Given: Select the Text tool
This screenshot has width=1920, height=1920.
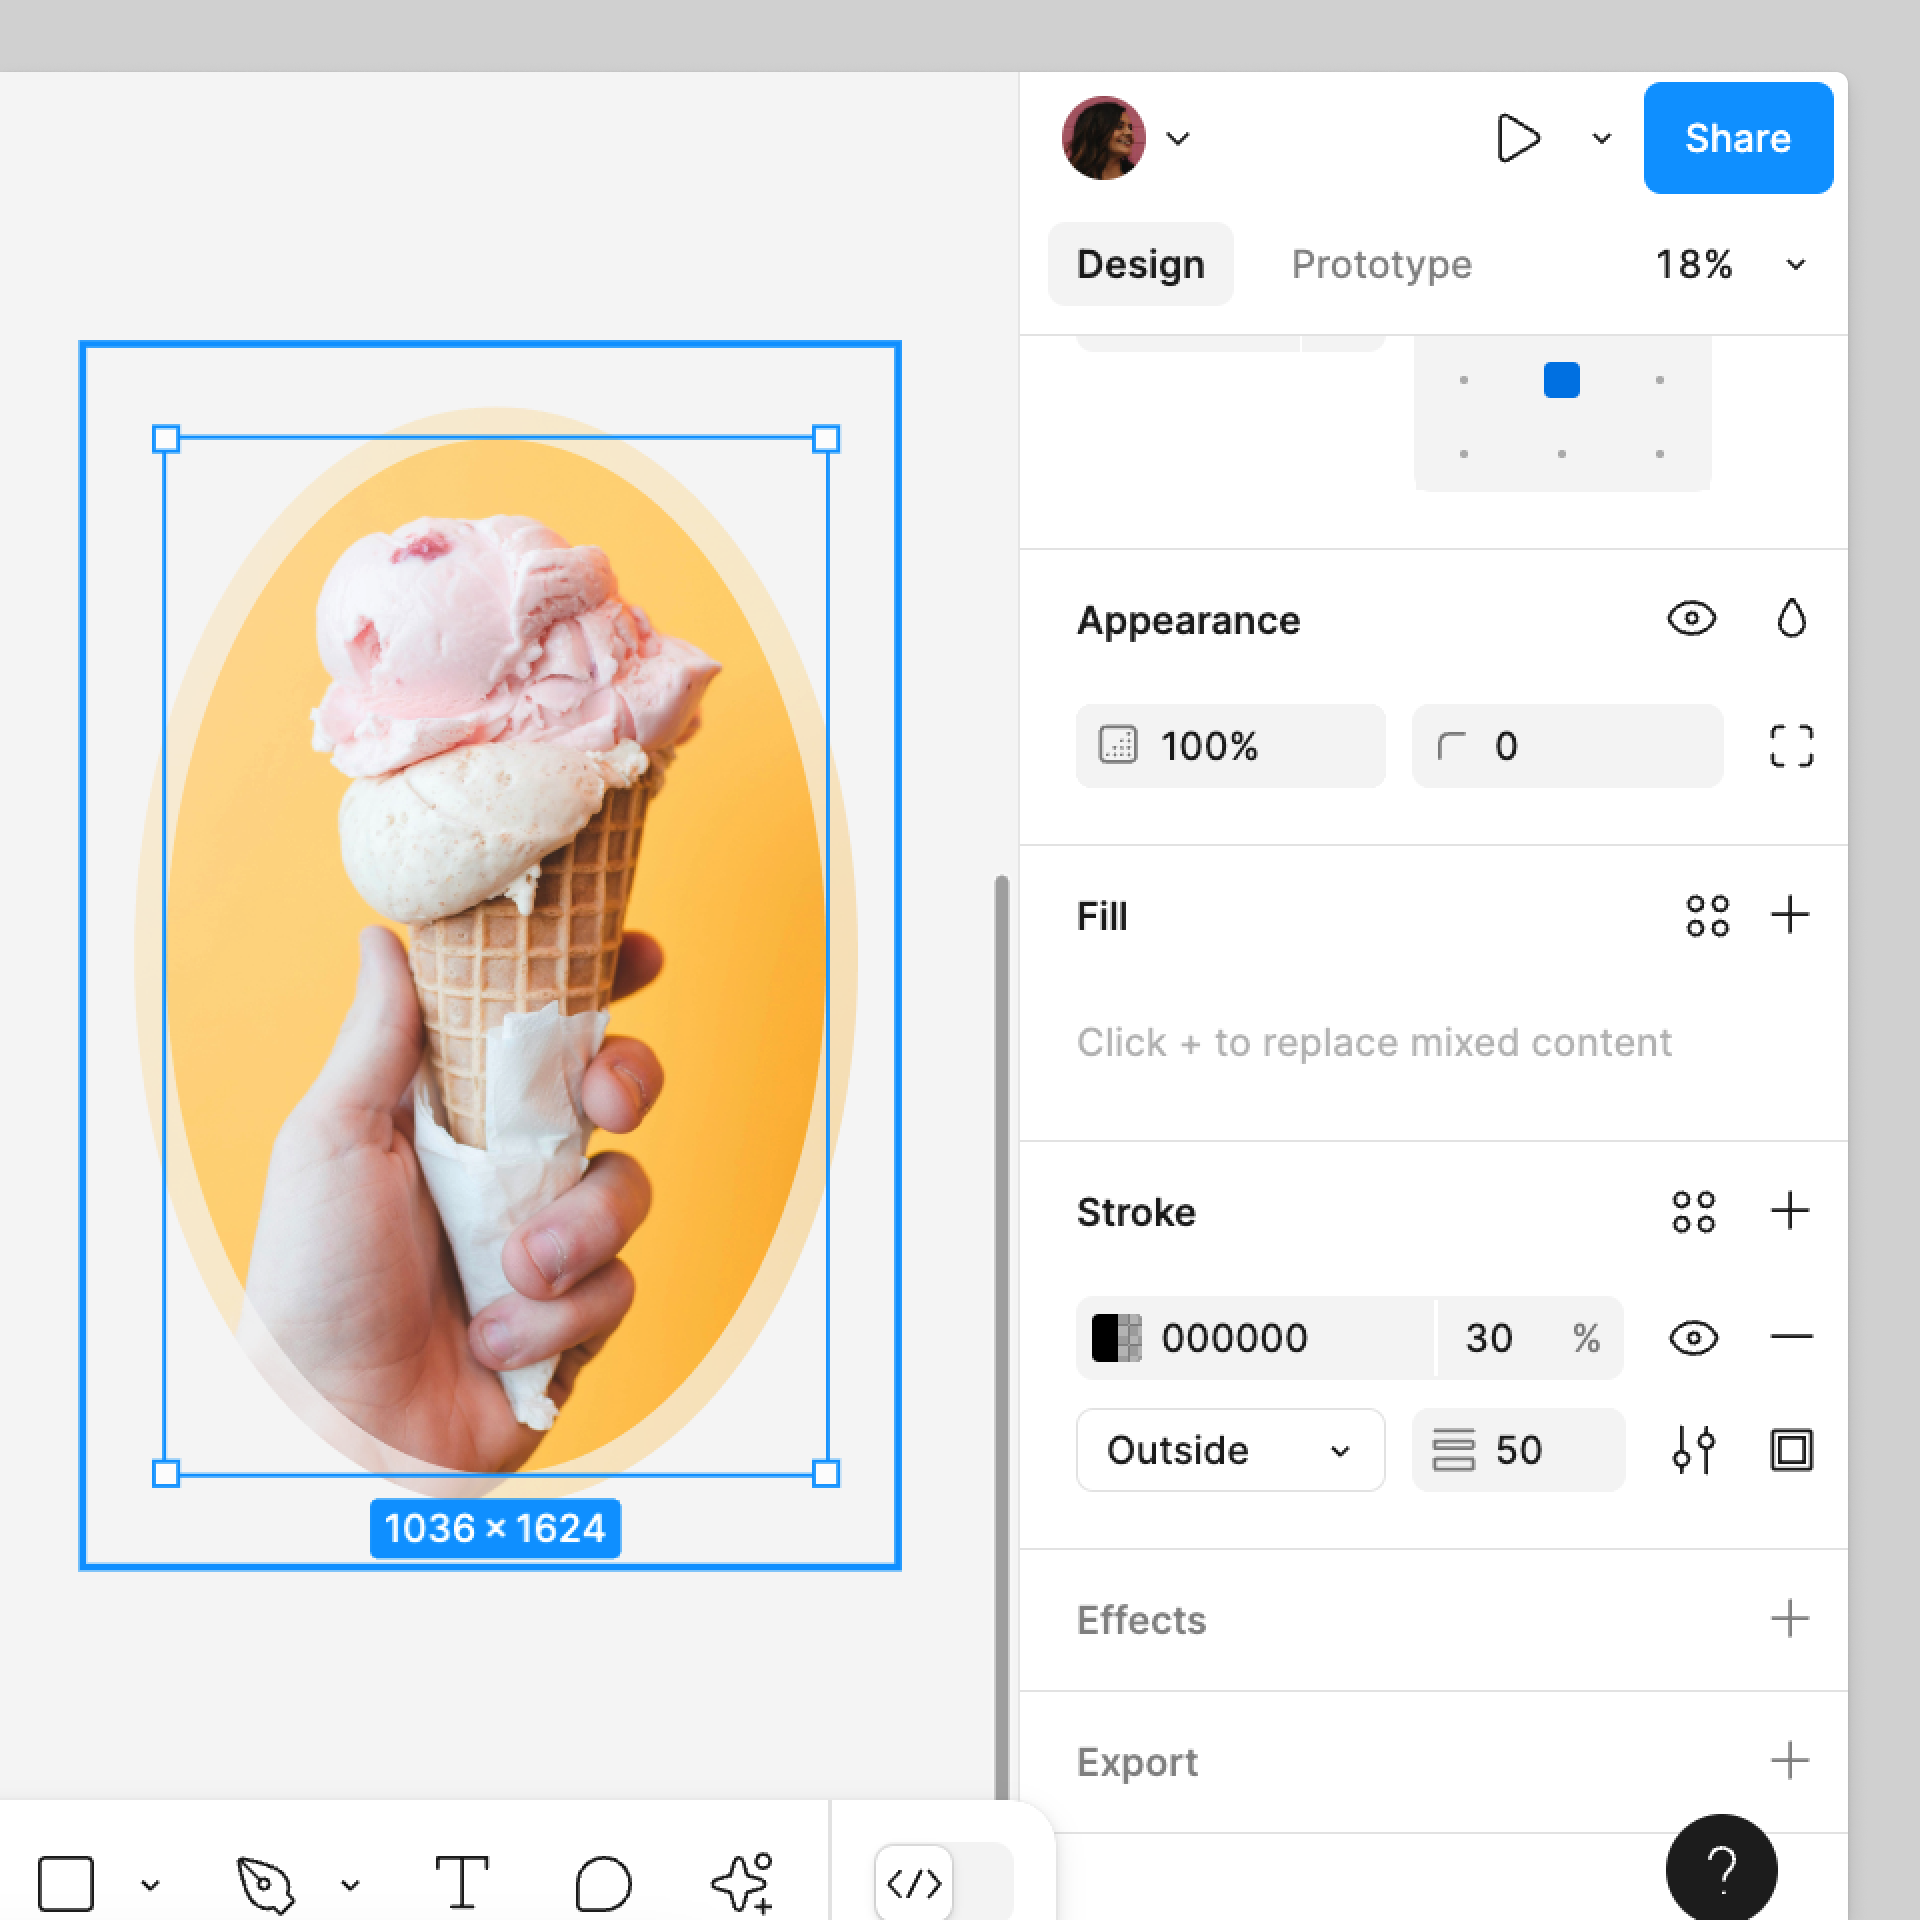Looking at the screenshot, I should pyautogui.click(x=462, y=1882).
